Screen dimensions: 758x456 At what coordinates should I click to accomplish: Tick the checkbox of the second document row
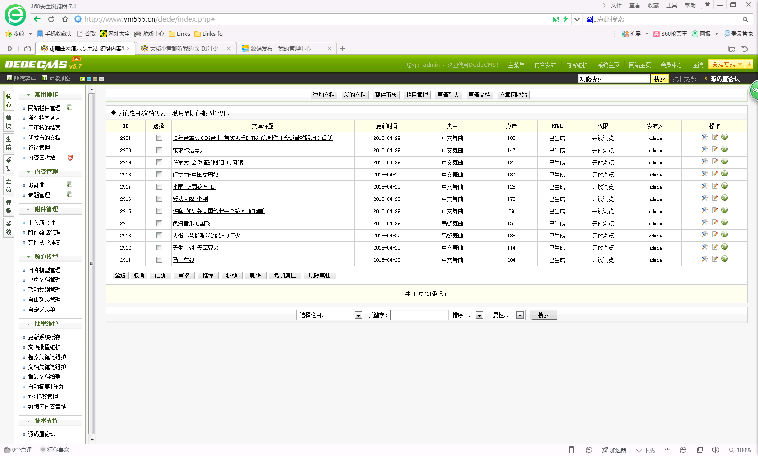point(159,150)
